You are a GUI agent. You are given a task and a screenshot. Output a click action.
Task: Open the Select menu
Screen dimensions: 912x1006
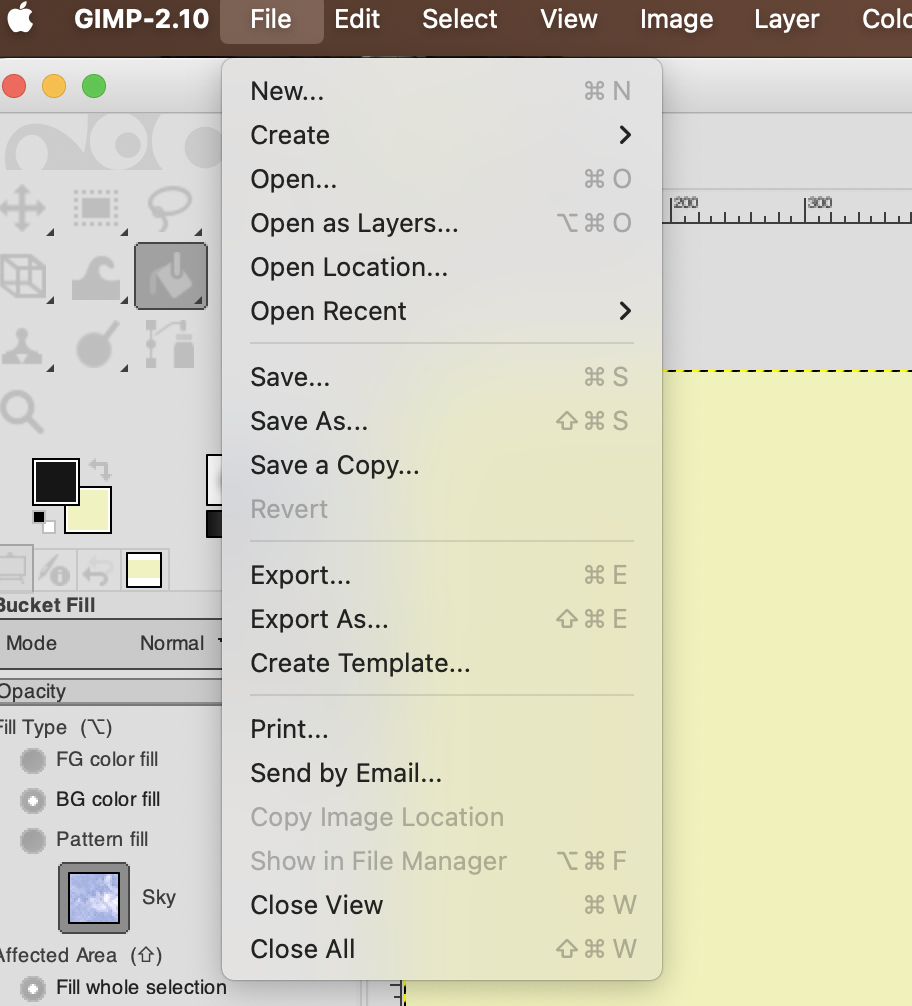coord(460,20)
